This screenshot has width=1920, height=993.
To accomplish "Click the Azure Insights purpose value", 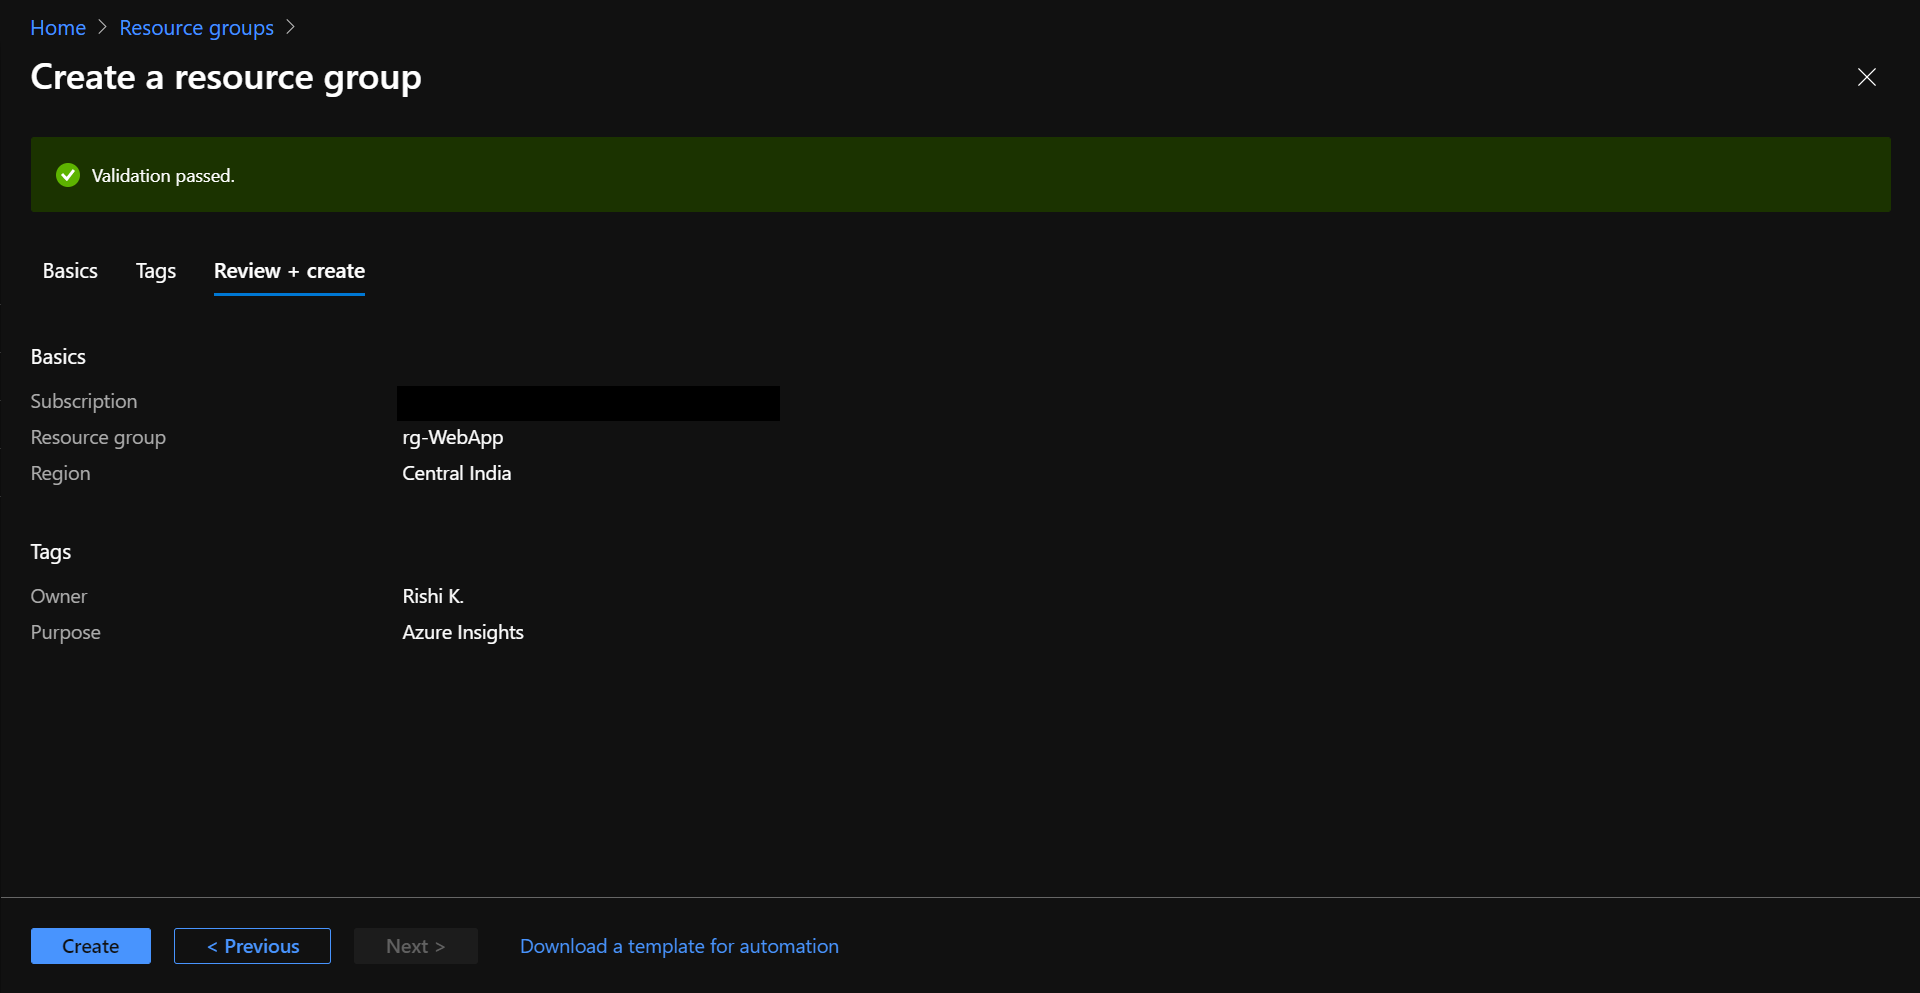I will point(462,632).
